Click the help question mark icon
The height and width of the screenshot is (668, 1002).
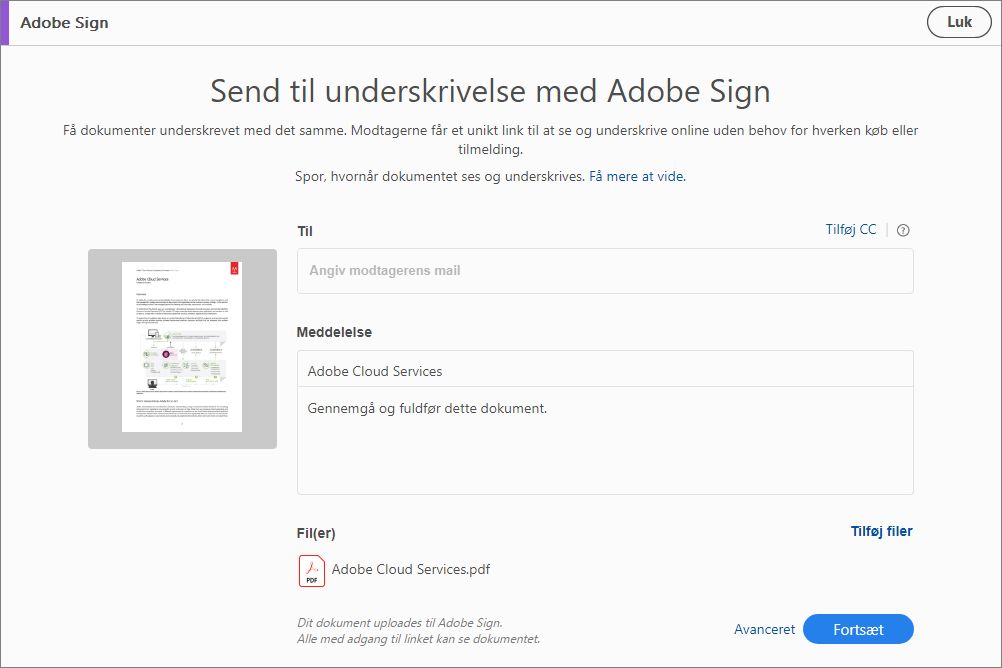(x=903, y=230)
